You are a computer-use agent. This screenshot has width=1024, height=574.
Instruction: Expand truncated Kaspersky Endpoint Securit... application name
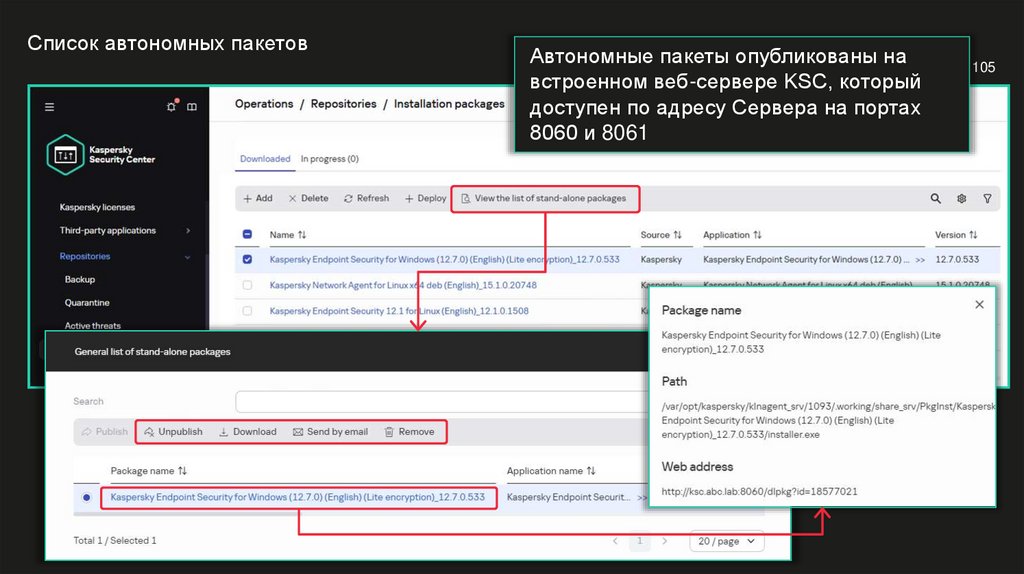tap(642, 498)
